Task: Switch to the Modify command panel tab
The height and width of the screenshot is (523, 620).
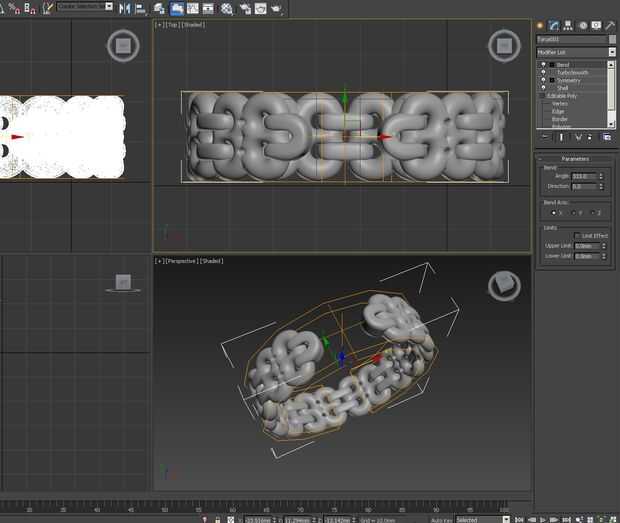Action: click(554, 26)
